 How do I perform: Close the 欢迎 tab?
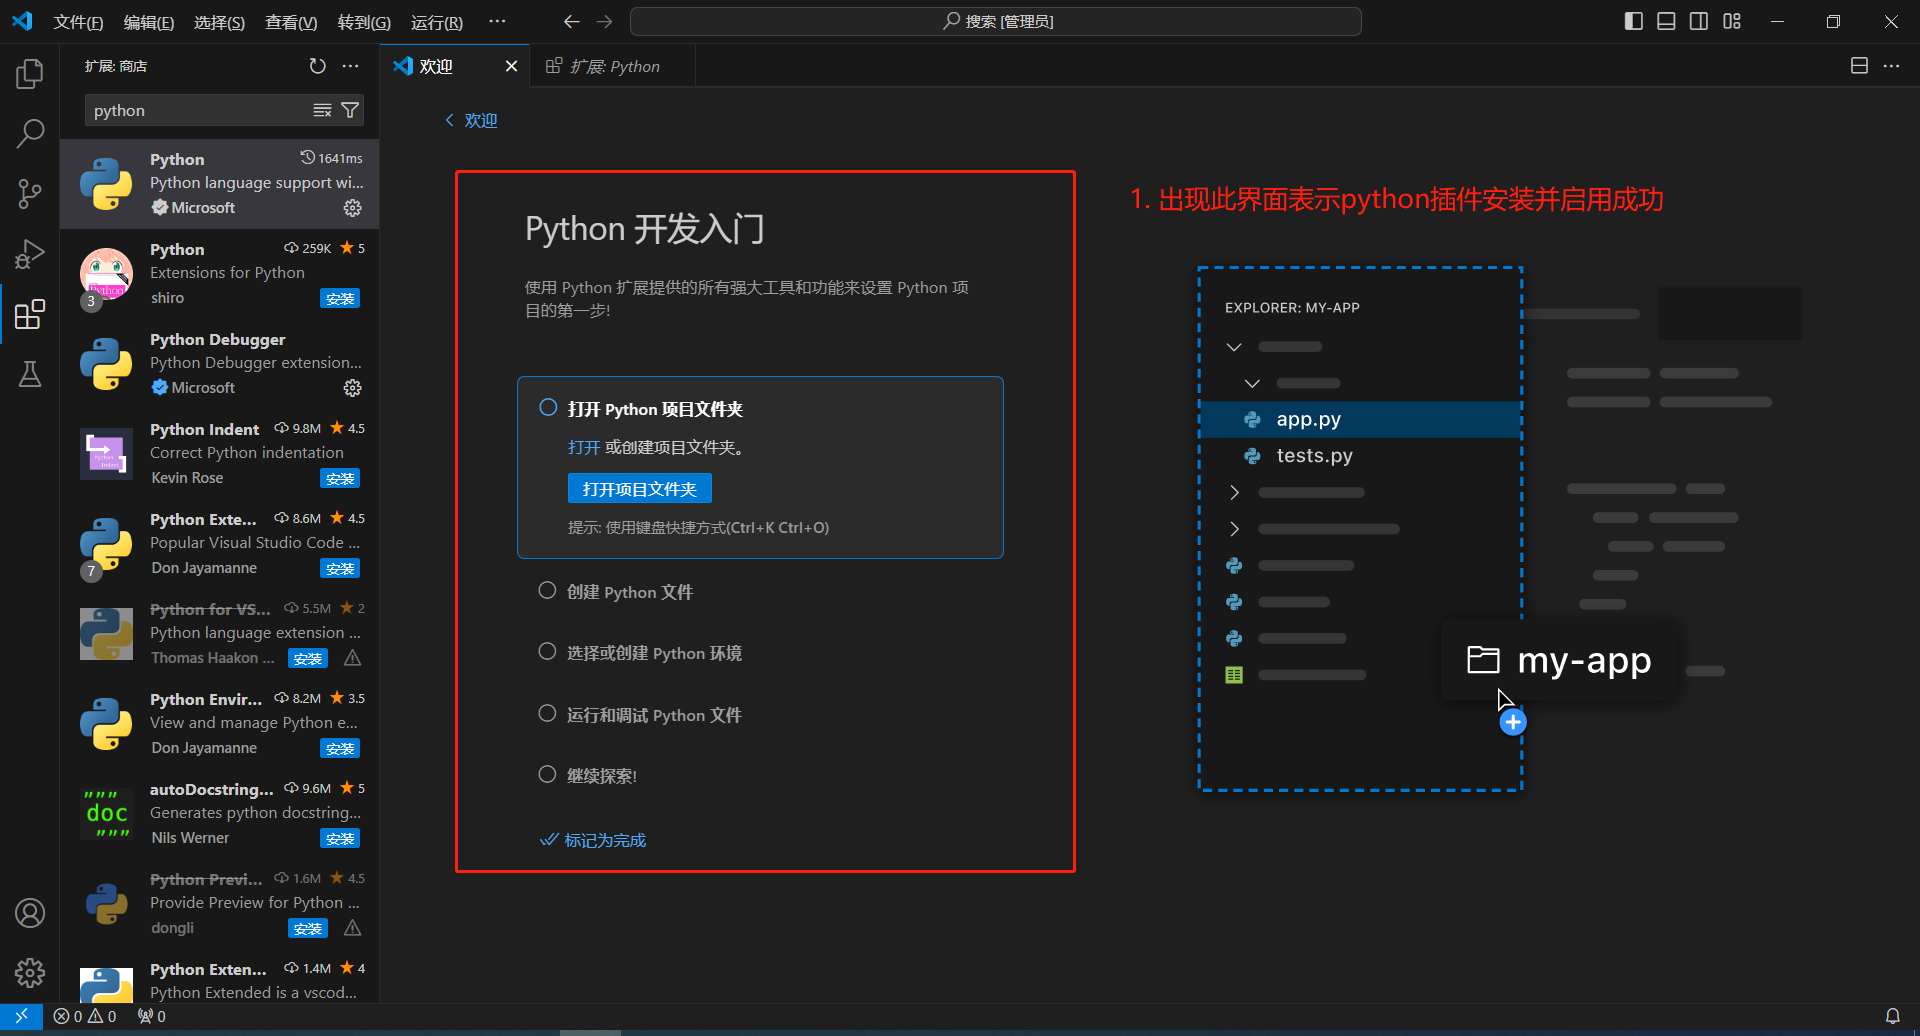coord(511,66)
